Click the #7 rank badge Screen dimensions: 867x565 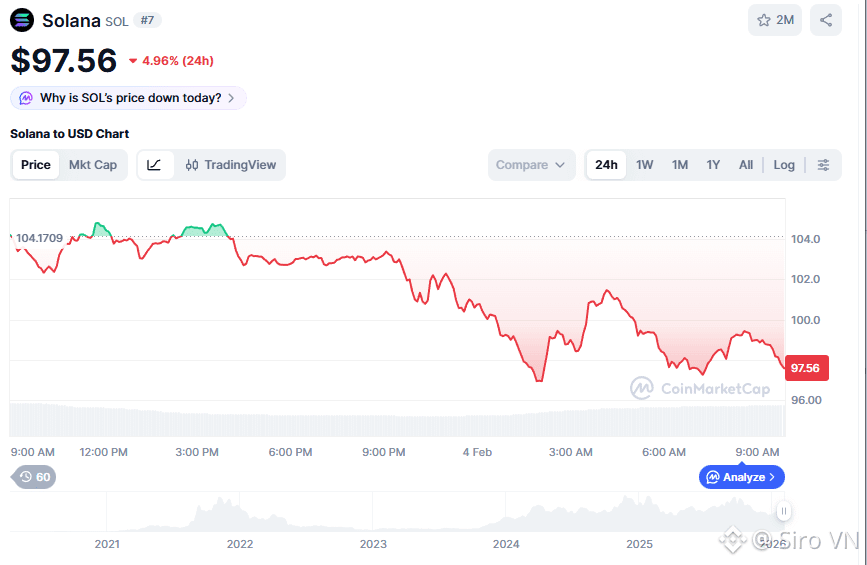point(146,20)
